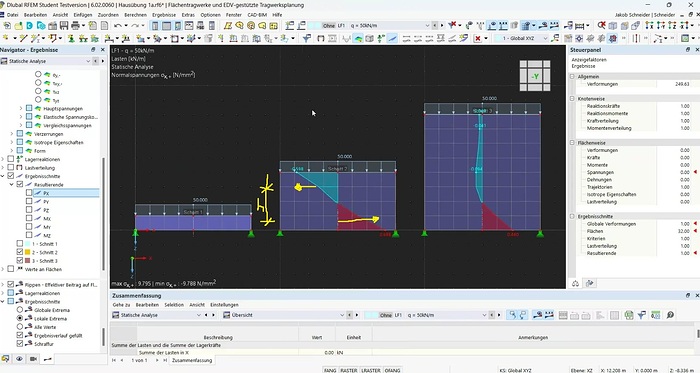The width and height of the screenshot is (700, 373).
Task: Click the delete results red X icon
Action: click(x=478, y=38)
